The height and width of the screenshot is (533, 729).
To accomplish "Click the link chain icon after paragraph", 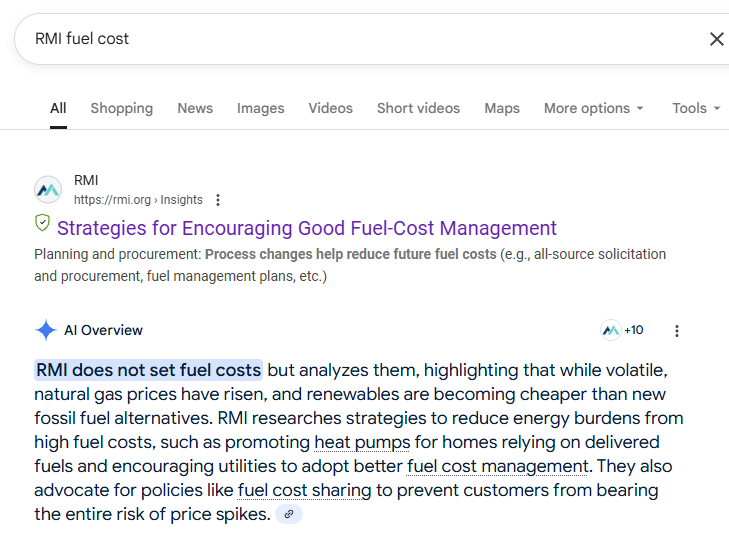I will tap(289, 514).
